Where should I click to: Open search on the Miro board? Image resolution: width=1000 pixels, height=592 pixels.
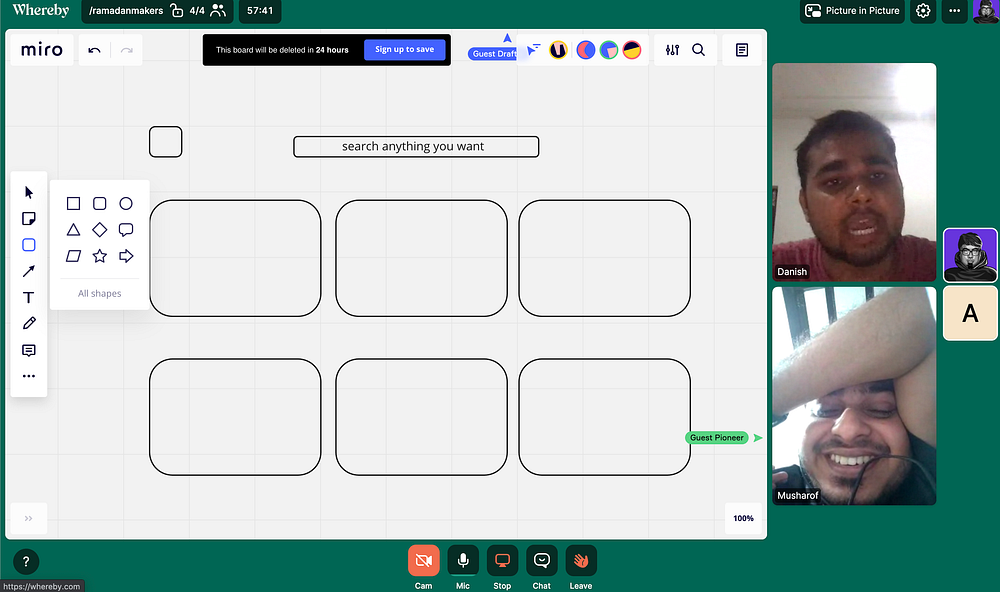[x=698, y=50]
